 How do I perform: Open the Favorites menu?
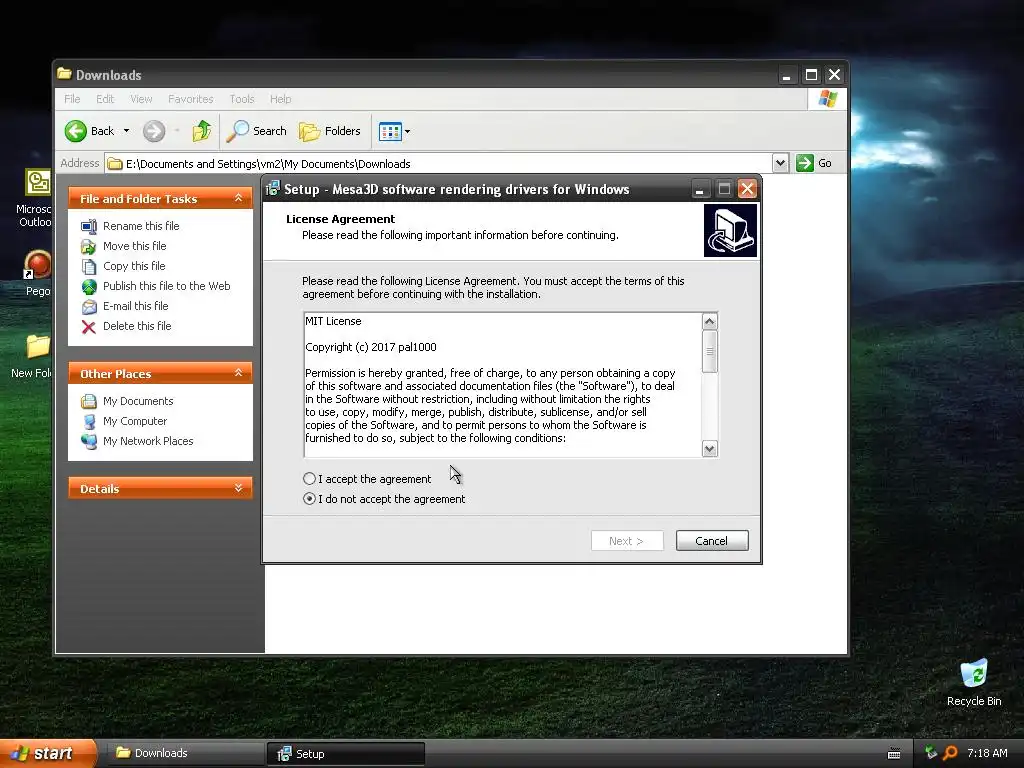[191, 99]
